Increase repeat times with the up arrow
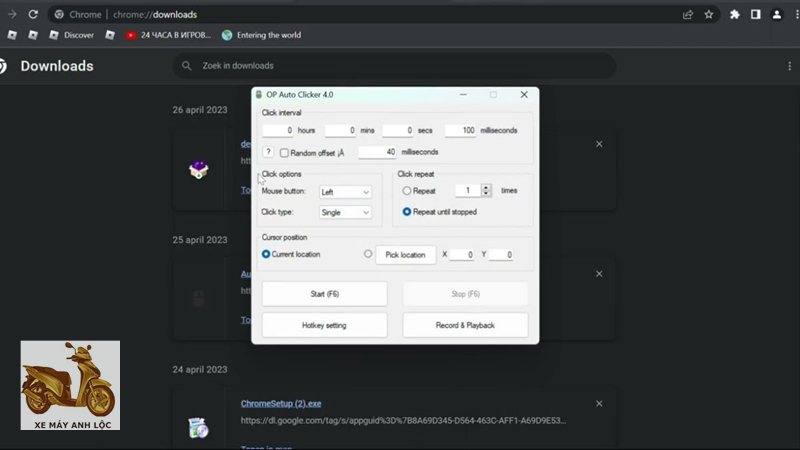This screenshot has height=450, width=800. [486, 187]
